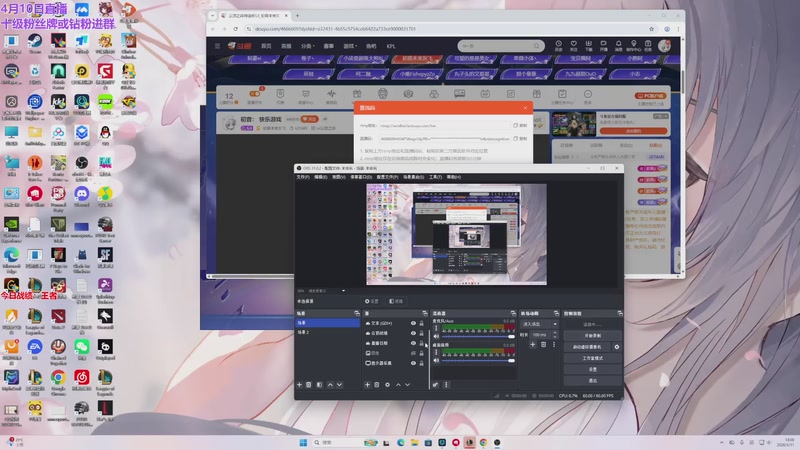Toggle the orange live switch in Douyu toolbar

(x=254, y=94)
